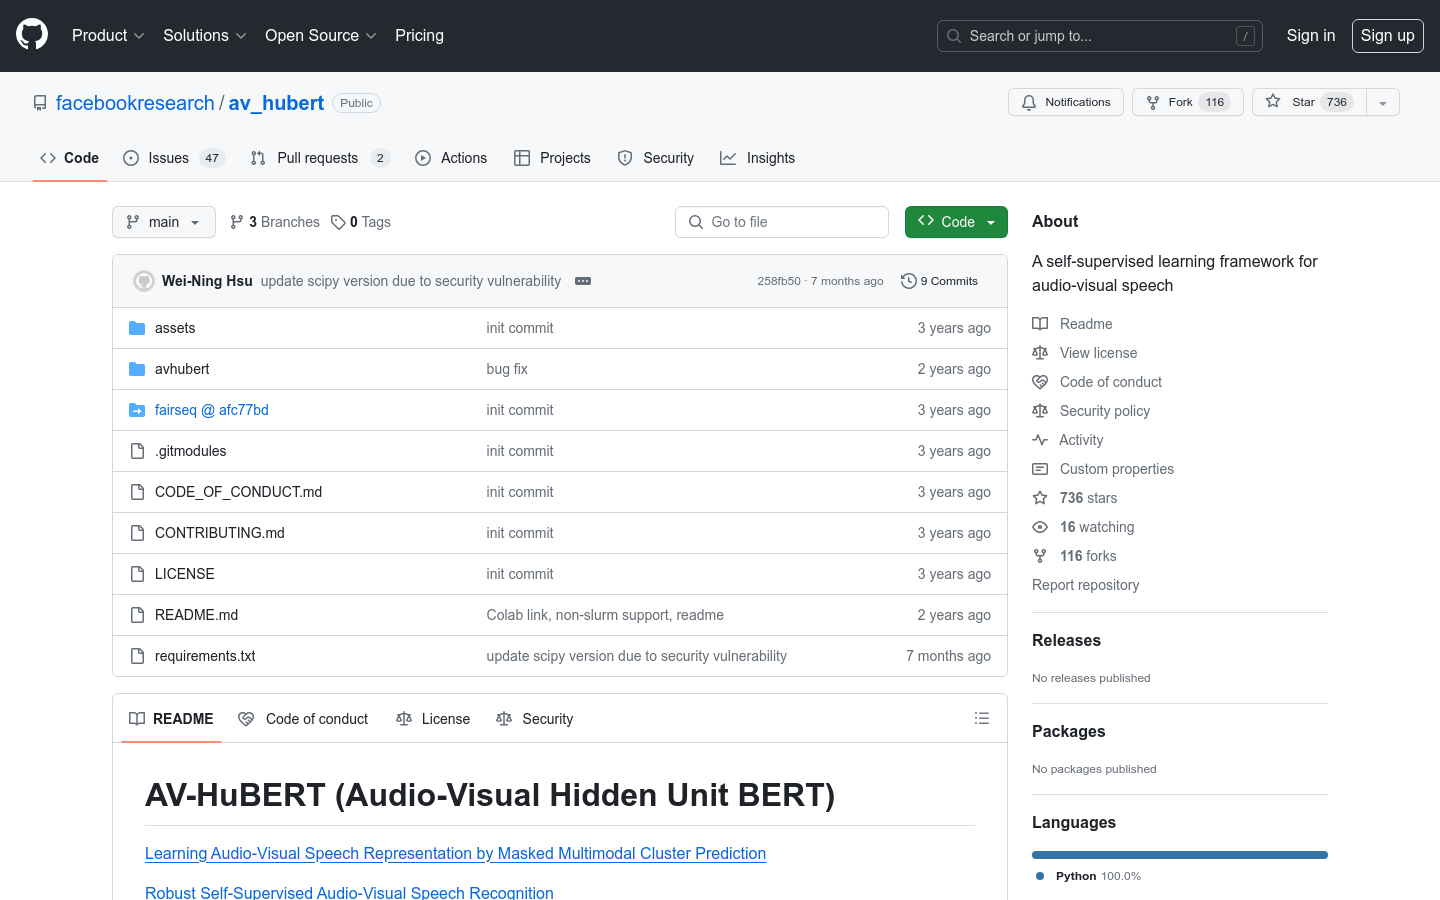Star the av_hubert repository
Viewport: 1440px width, 900px height.
coord(1309,102)
